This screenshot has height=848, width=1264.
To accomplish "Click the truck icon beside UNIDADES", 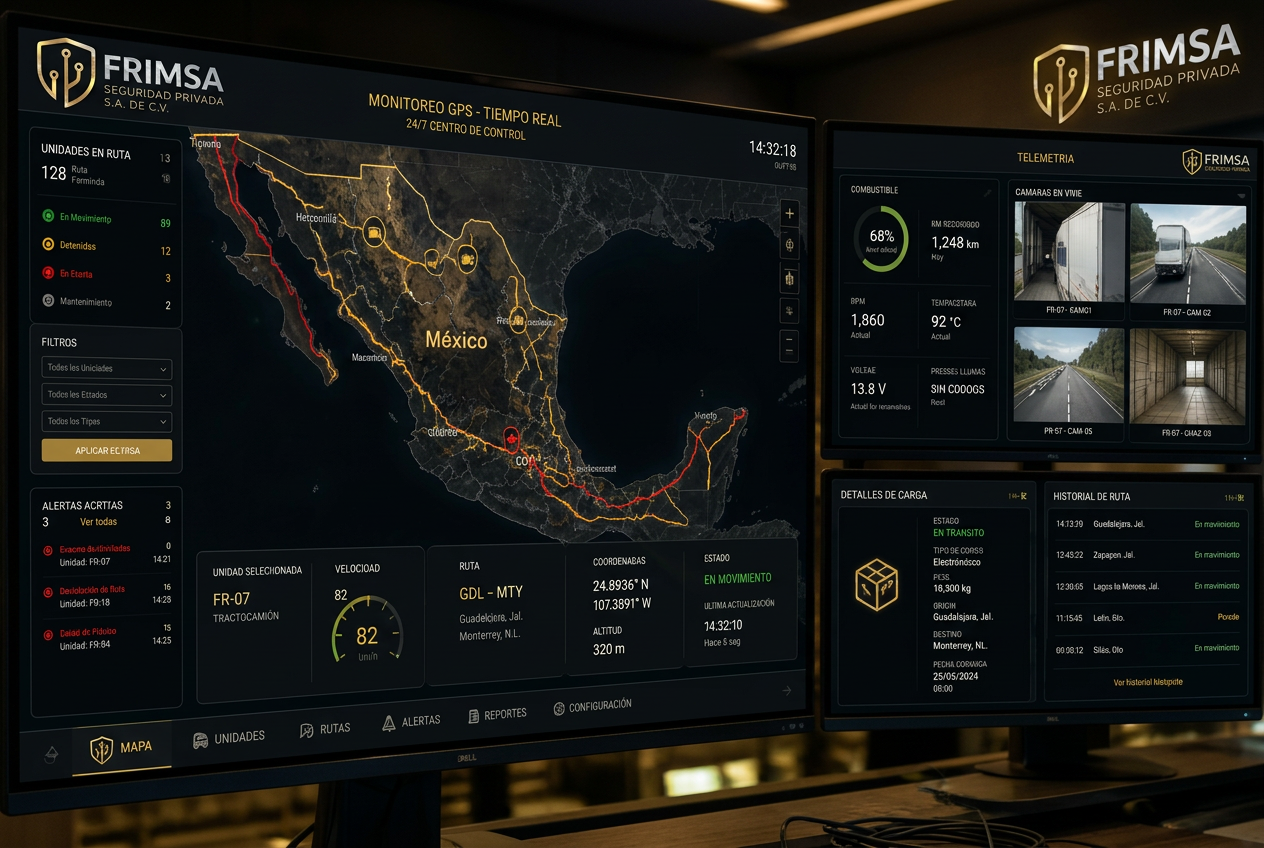I will (x=200, y=740).
